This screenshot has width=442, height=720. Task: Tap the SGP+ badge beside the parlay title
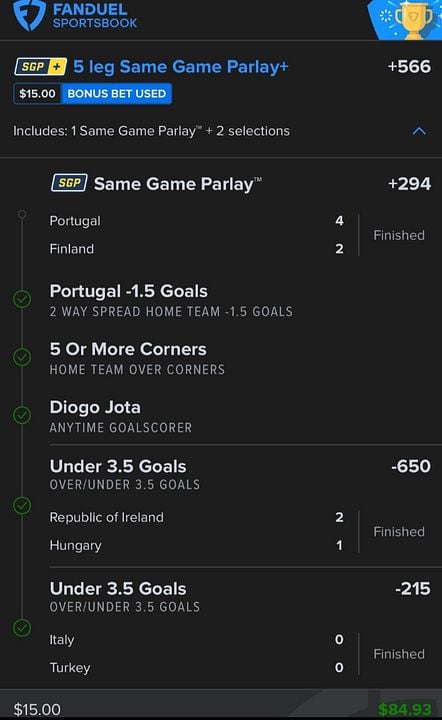(x=41, y=67)
